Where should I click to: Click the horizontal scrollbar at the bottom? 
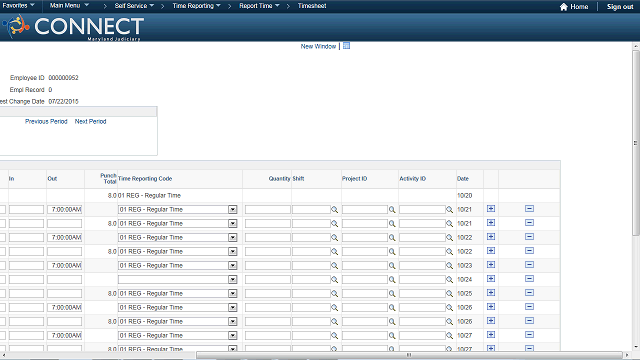tap(409, 355)
